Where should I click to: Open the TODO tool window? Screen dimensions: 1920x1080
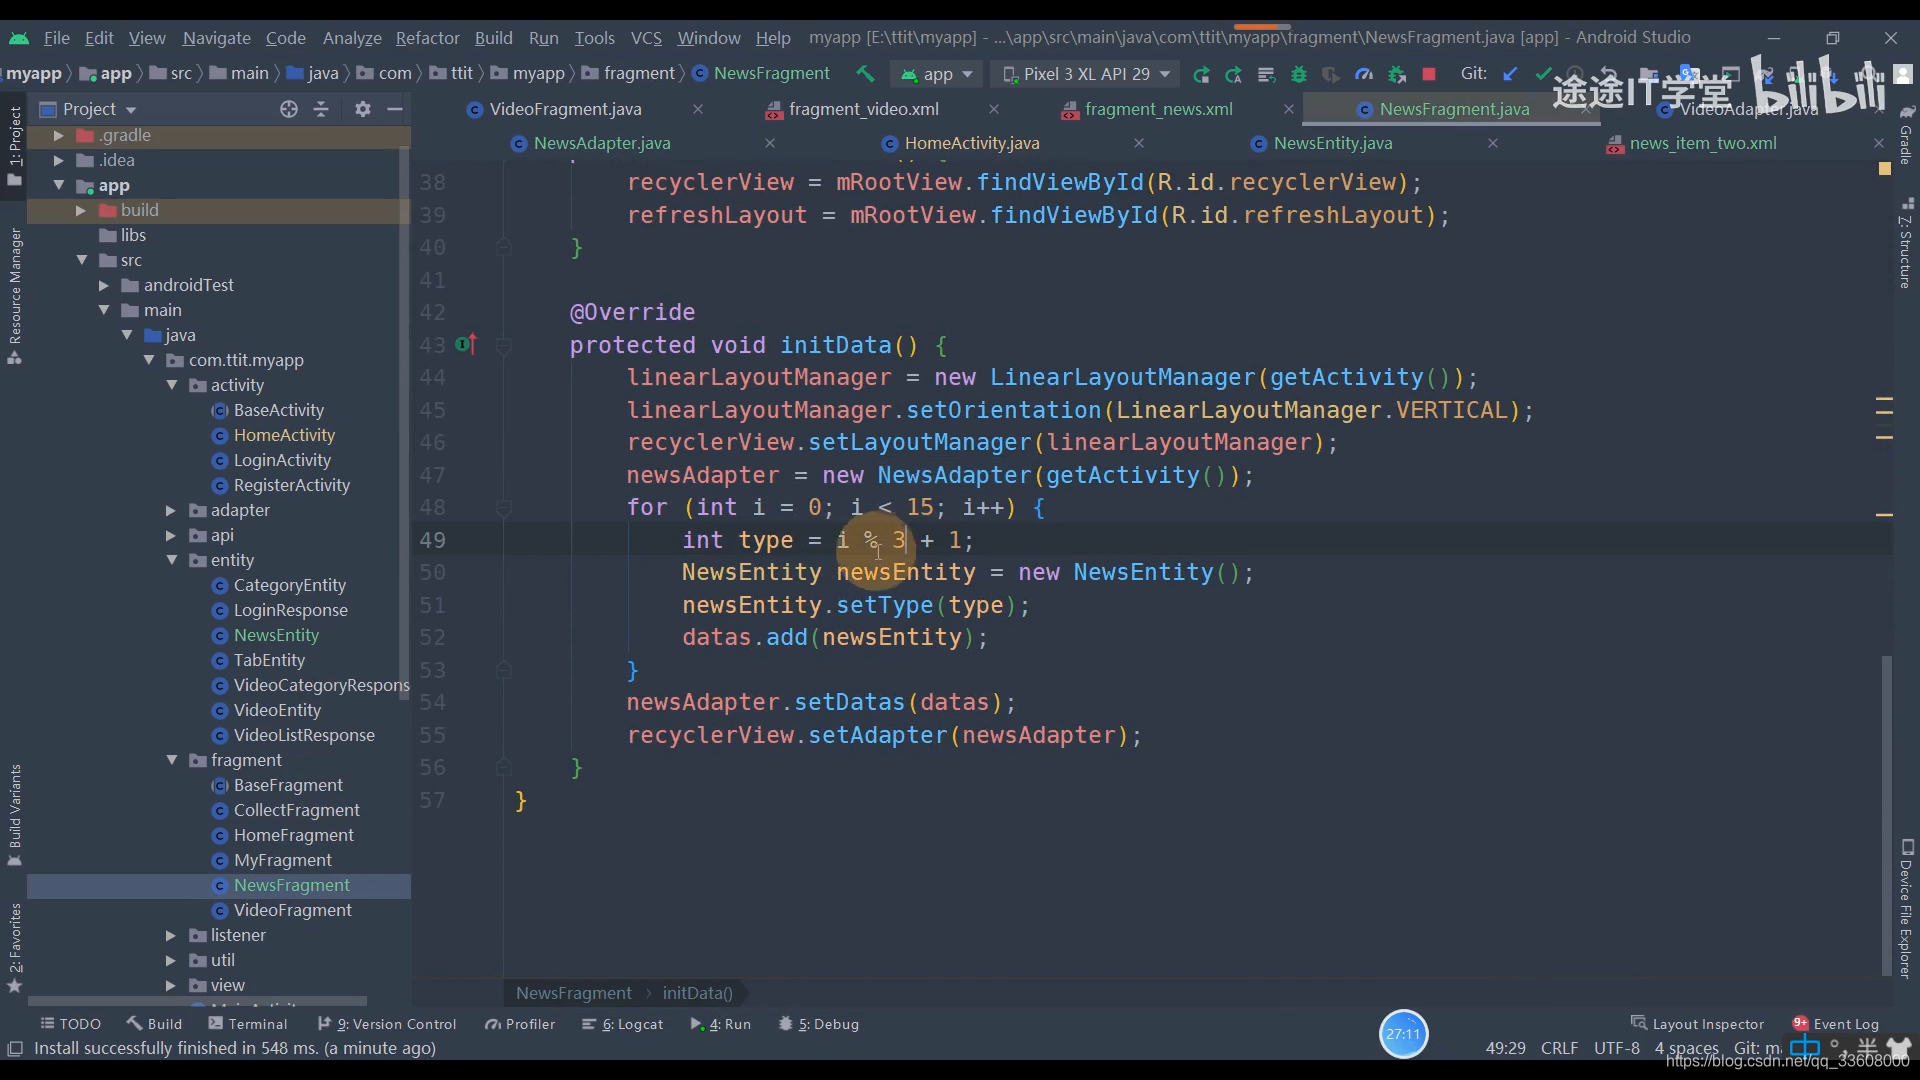tap(71, 1024)
